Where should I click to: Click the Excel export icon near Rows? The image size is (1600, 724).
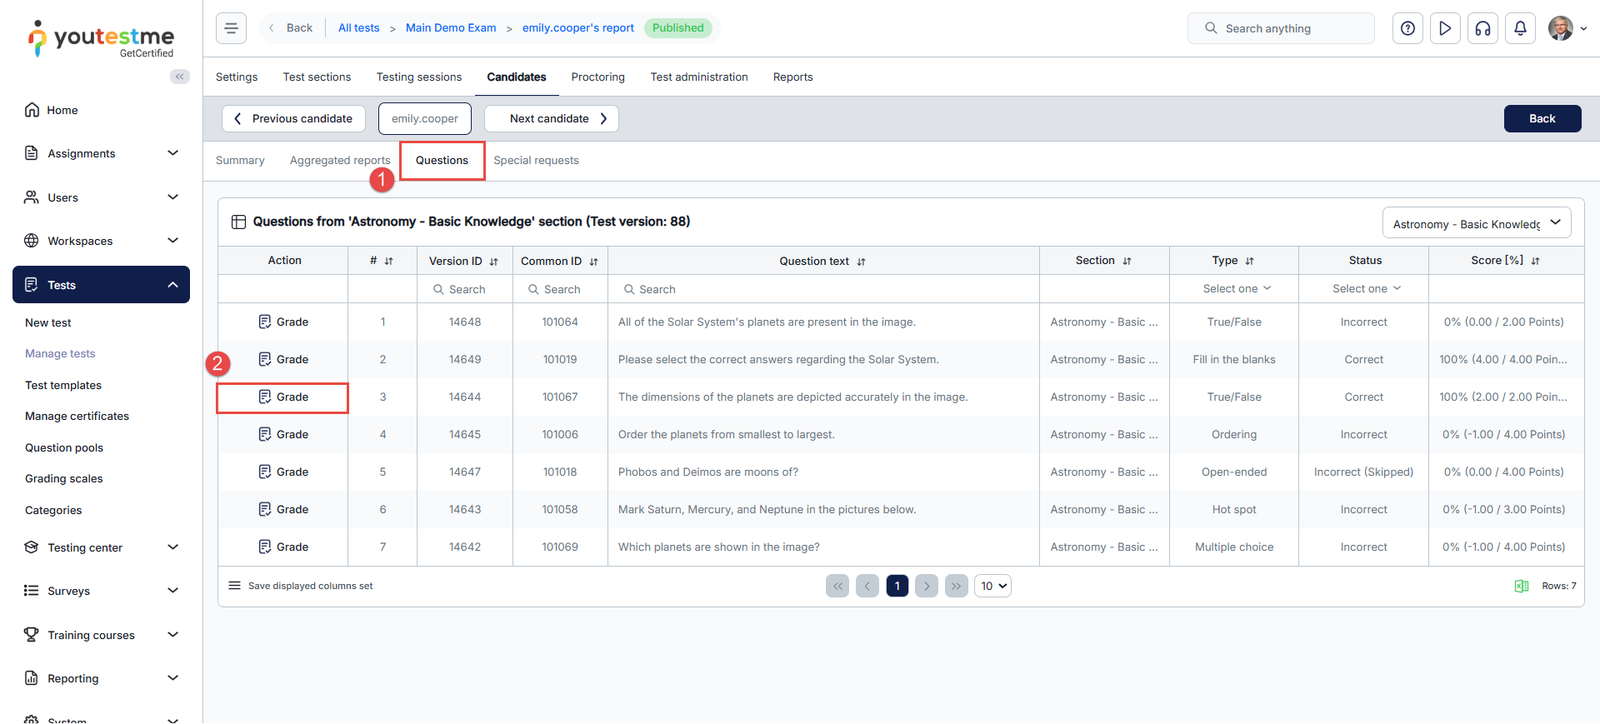1521,586
